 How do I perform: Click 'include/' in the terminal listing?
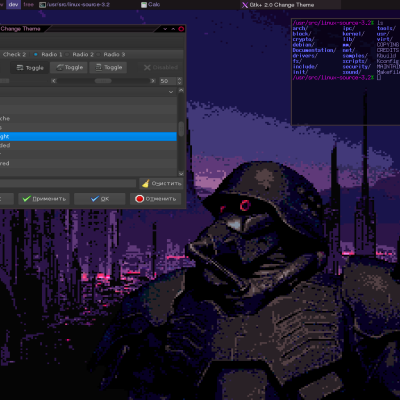tap(305, 67)
